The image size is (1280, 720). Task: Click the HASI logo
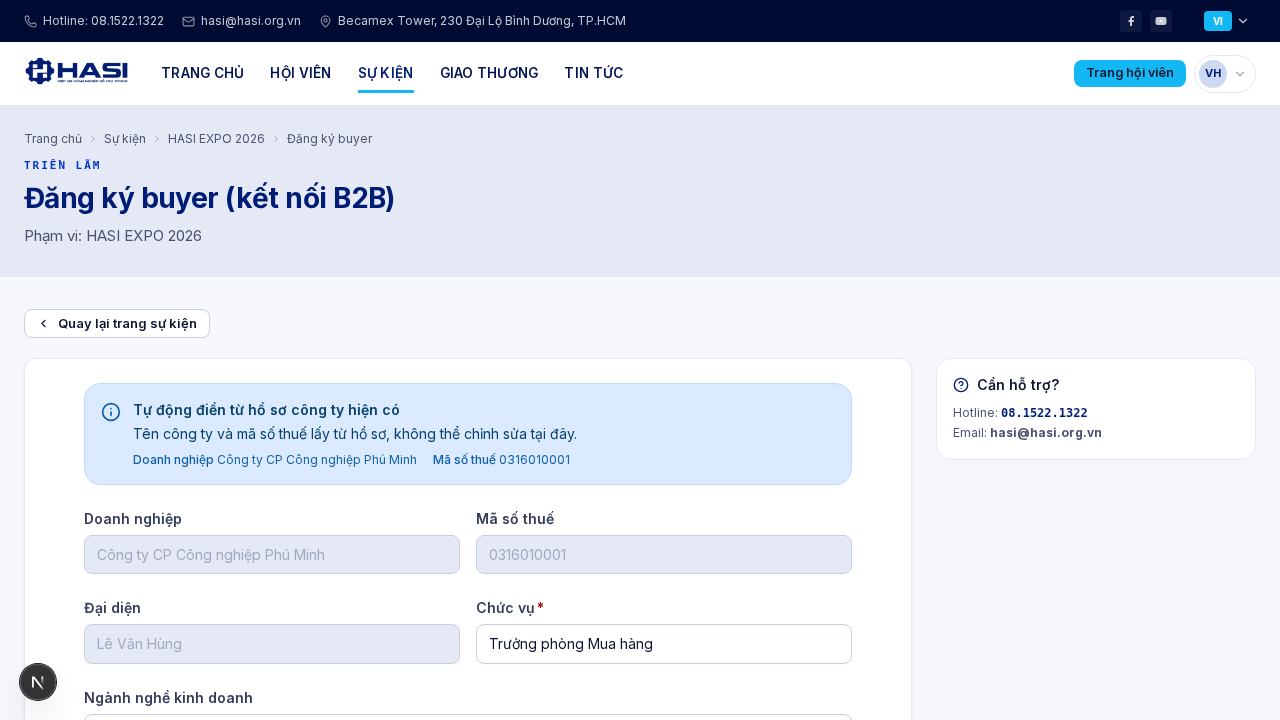tap(77, 72)
